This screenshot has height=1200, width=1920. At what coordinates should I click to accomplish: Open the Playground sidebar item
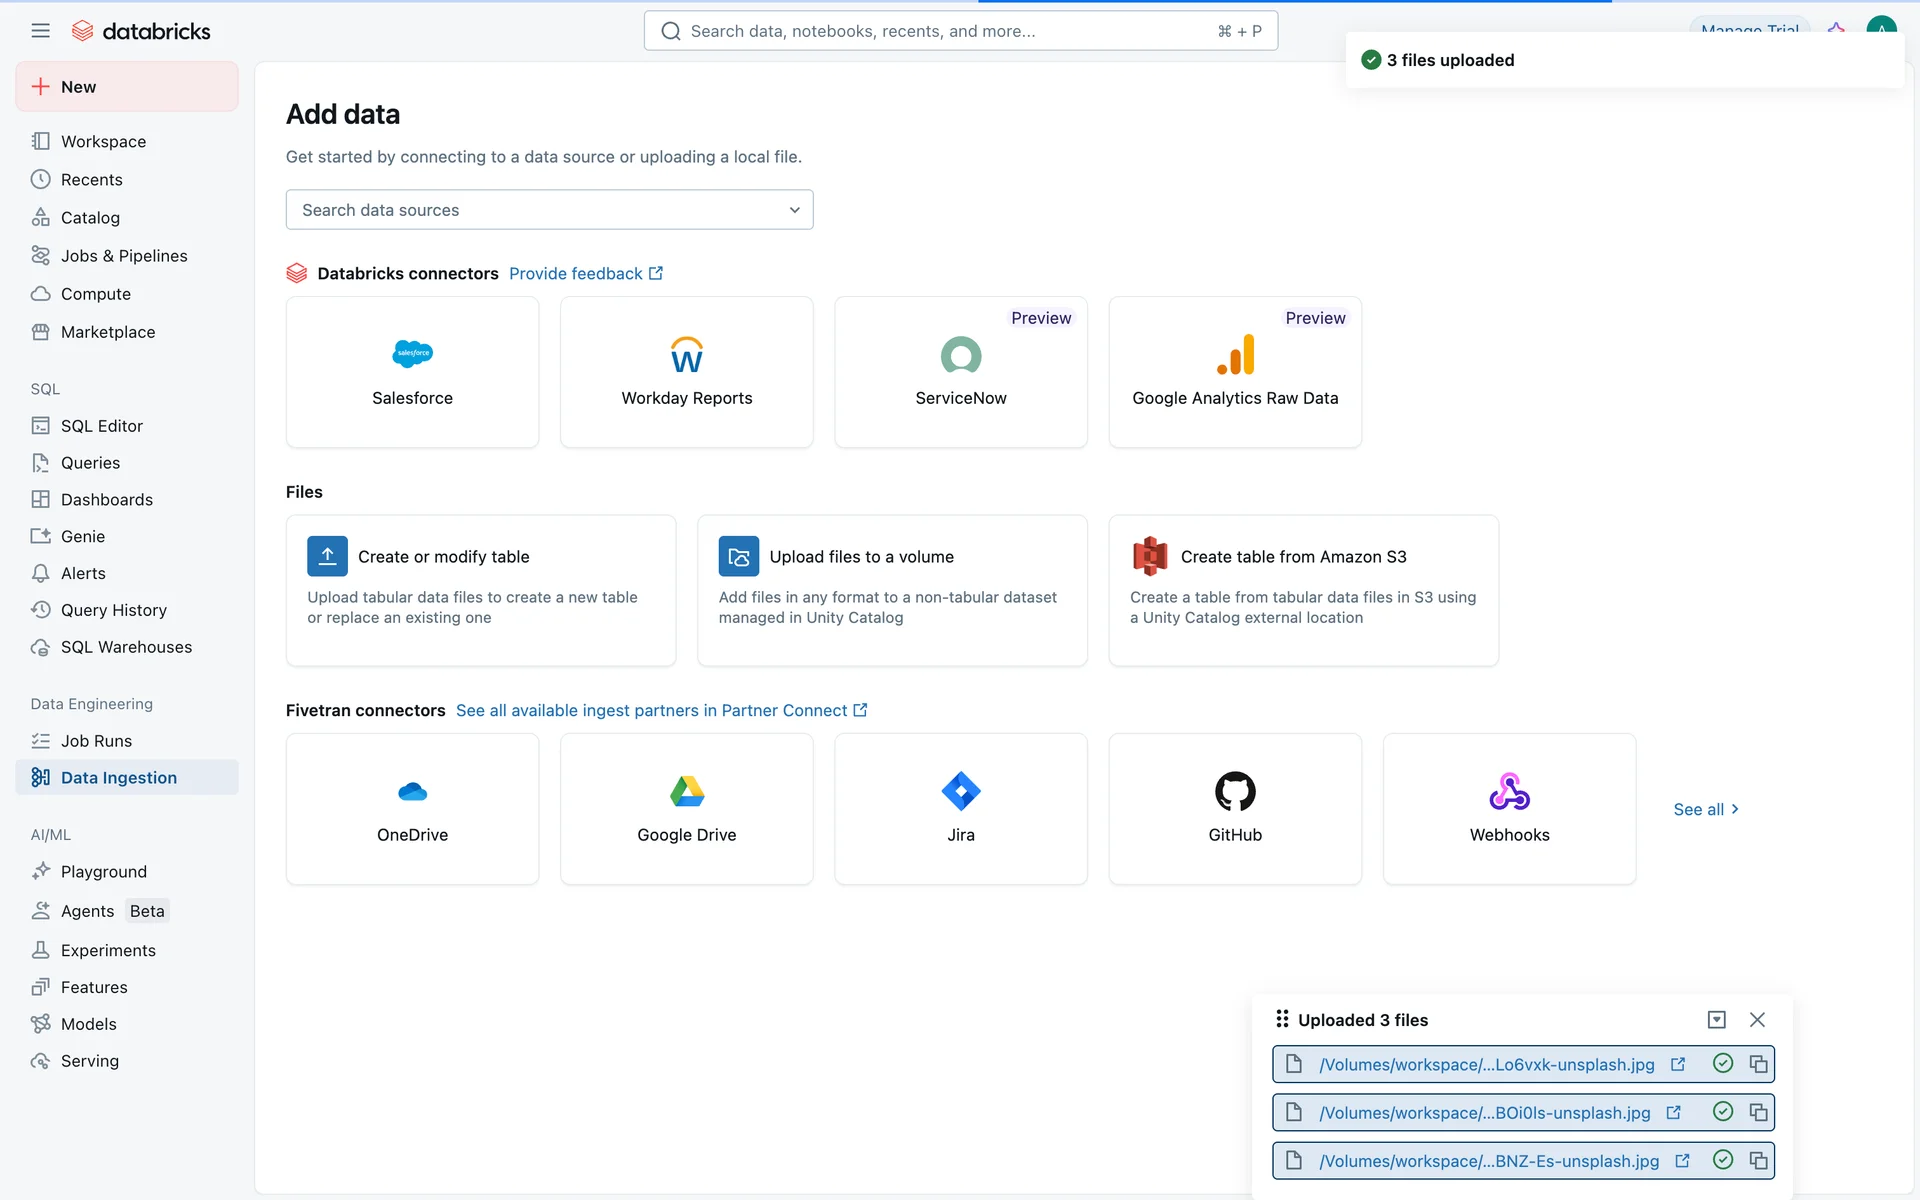click(103, 872)
